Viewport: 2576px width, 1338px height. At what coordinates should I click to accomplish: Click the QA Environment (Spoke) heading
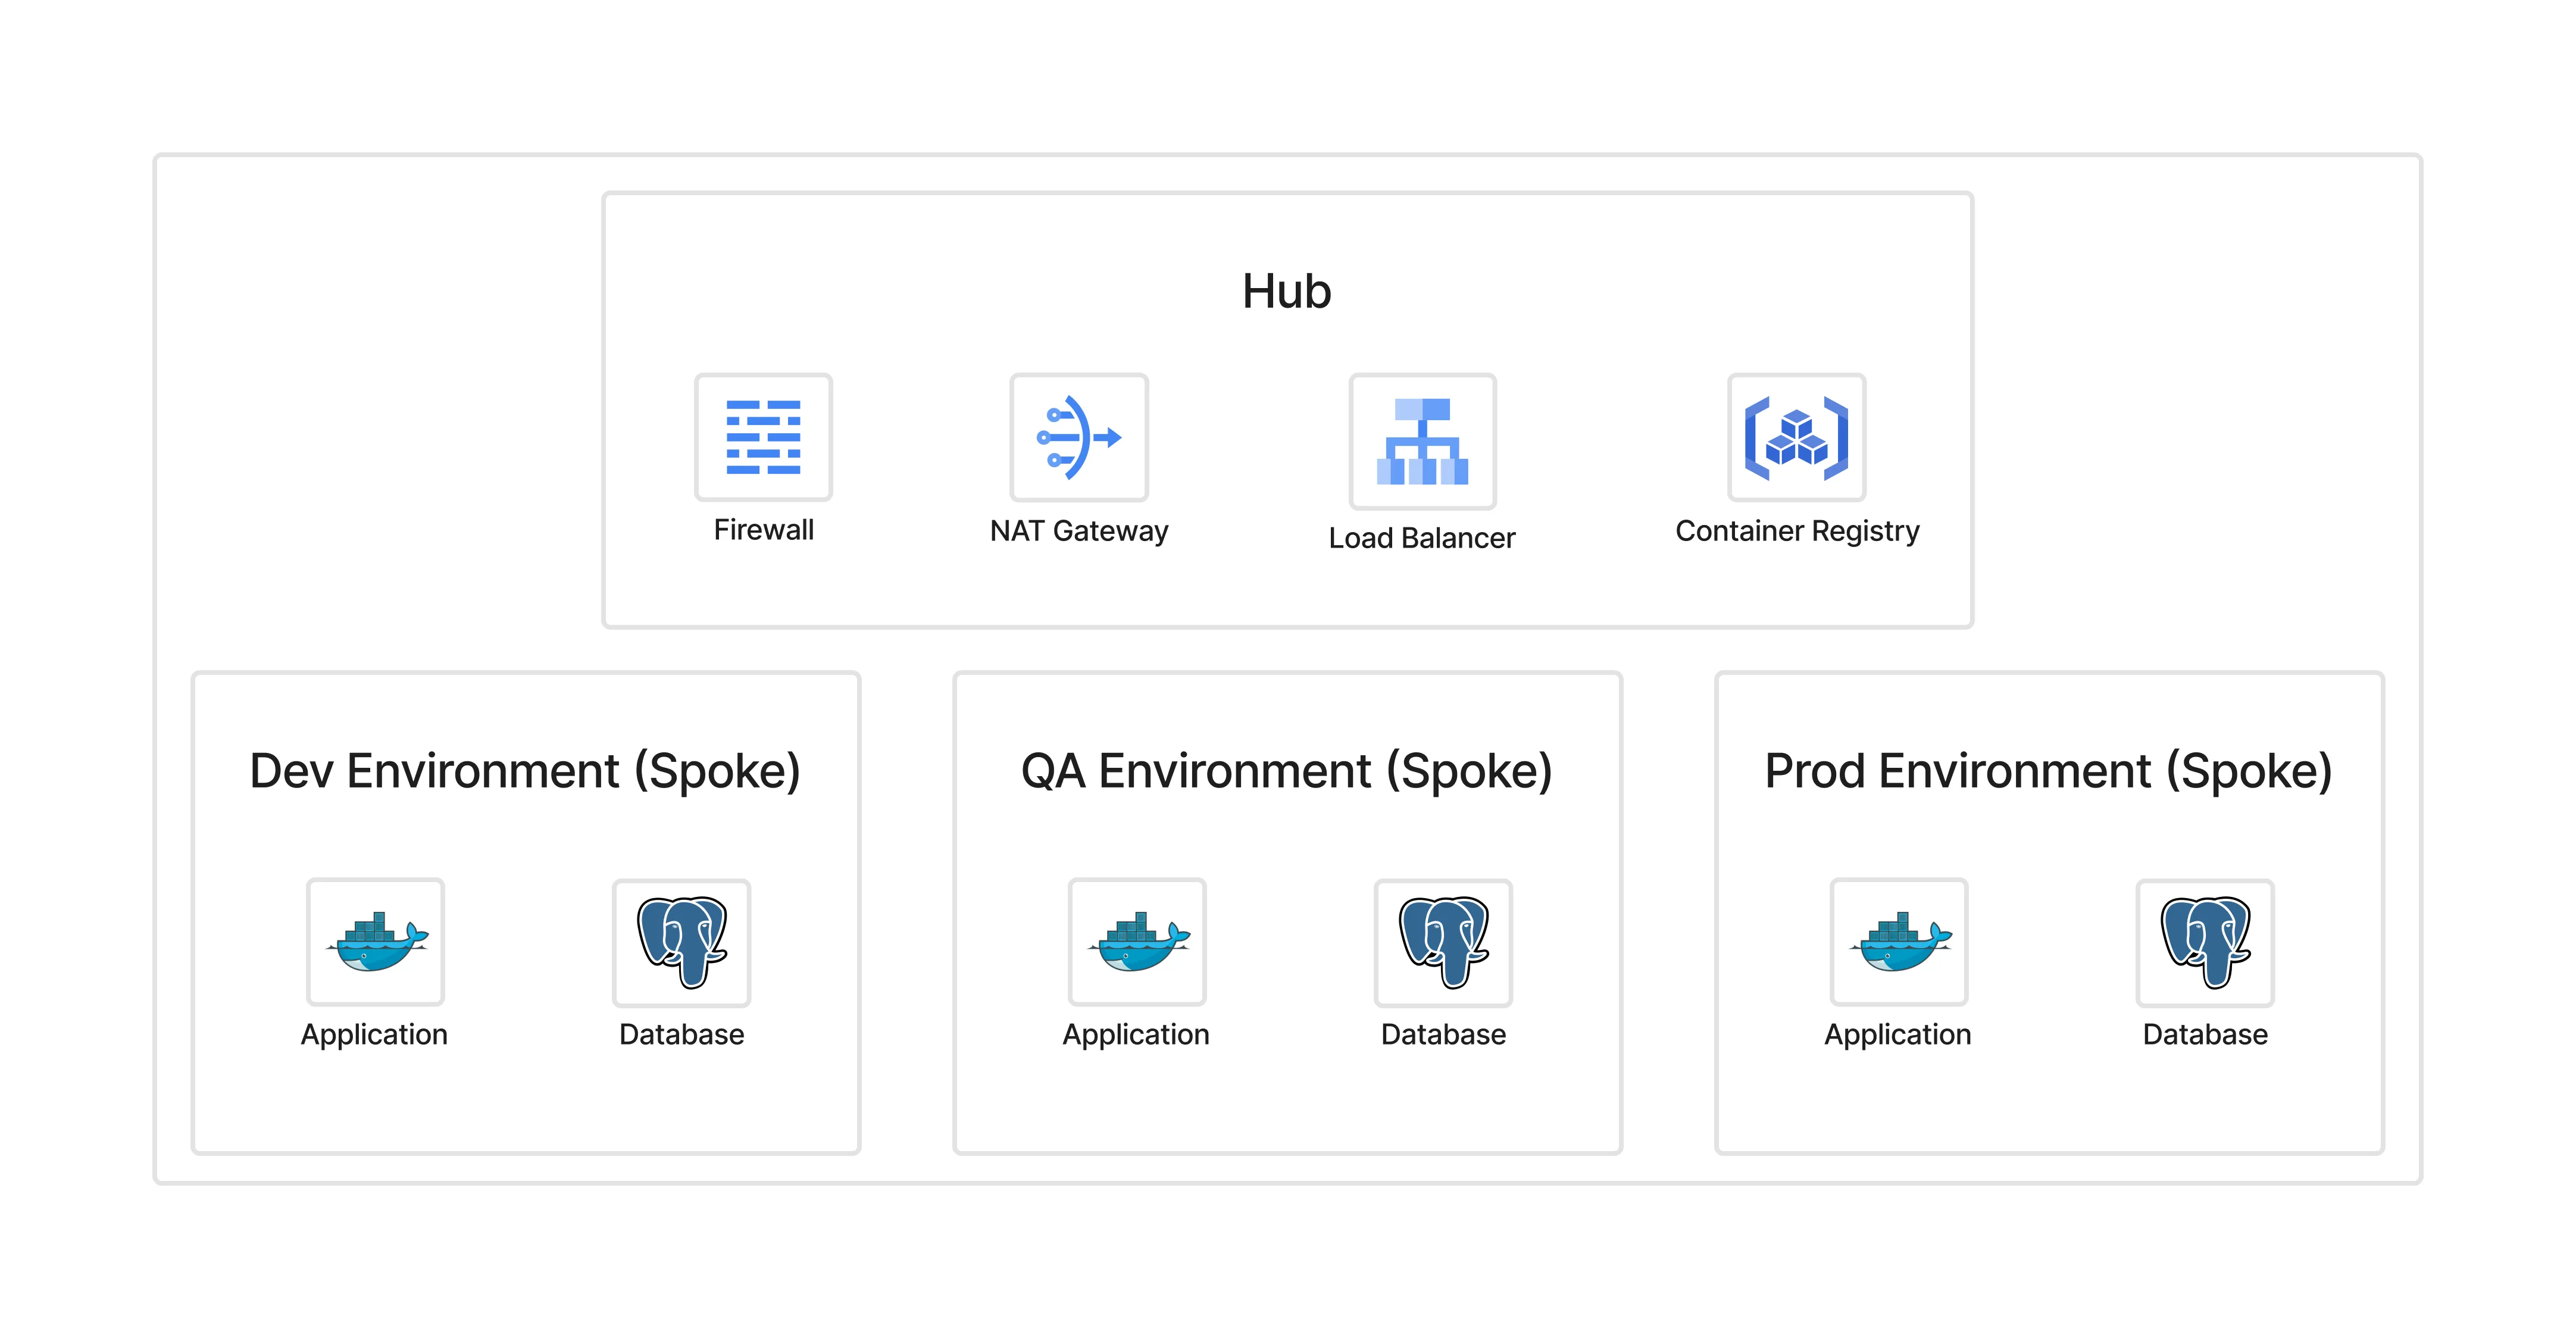pos(1286,770)
